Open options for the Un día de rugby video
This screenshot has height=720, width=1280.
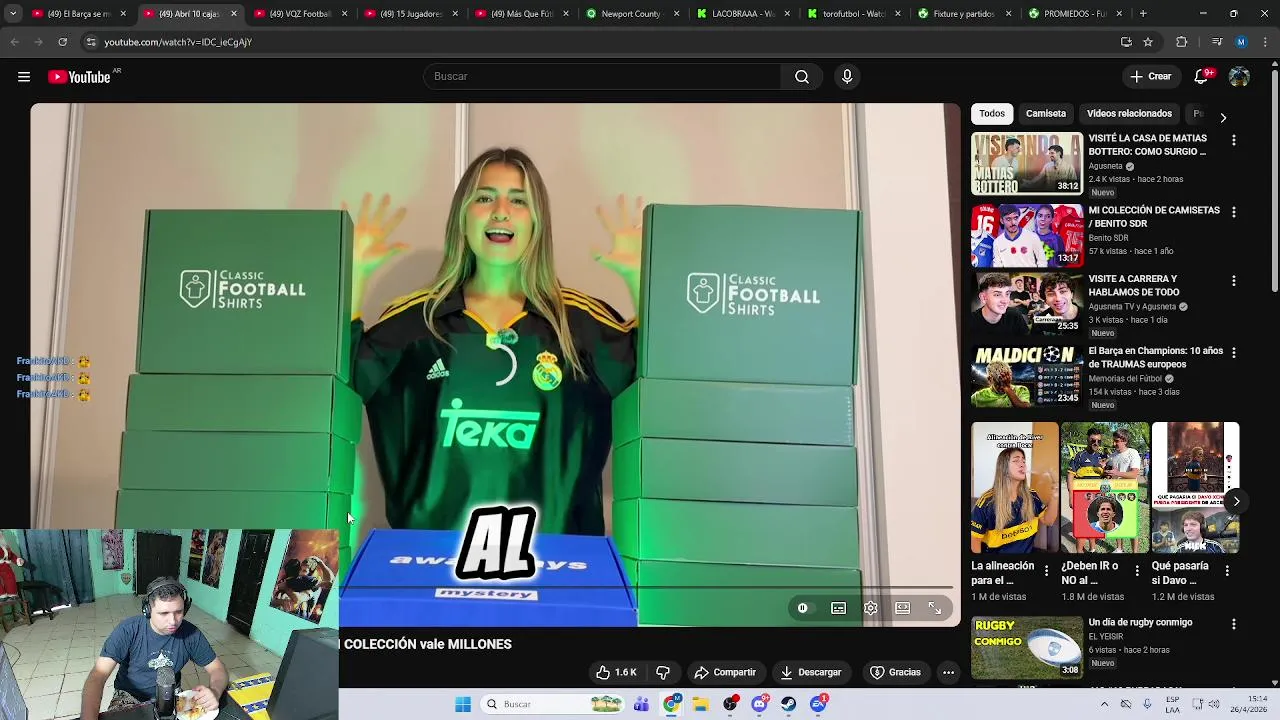[1233, 624]
